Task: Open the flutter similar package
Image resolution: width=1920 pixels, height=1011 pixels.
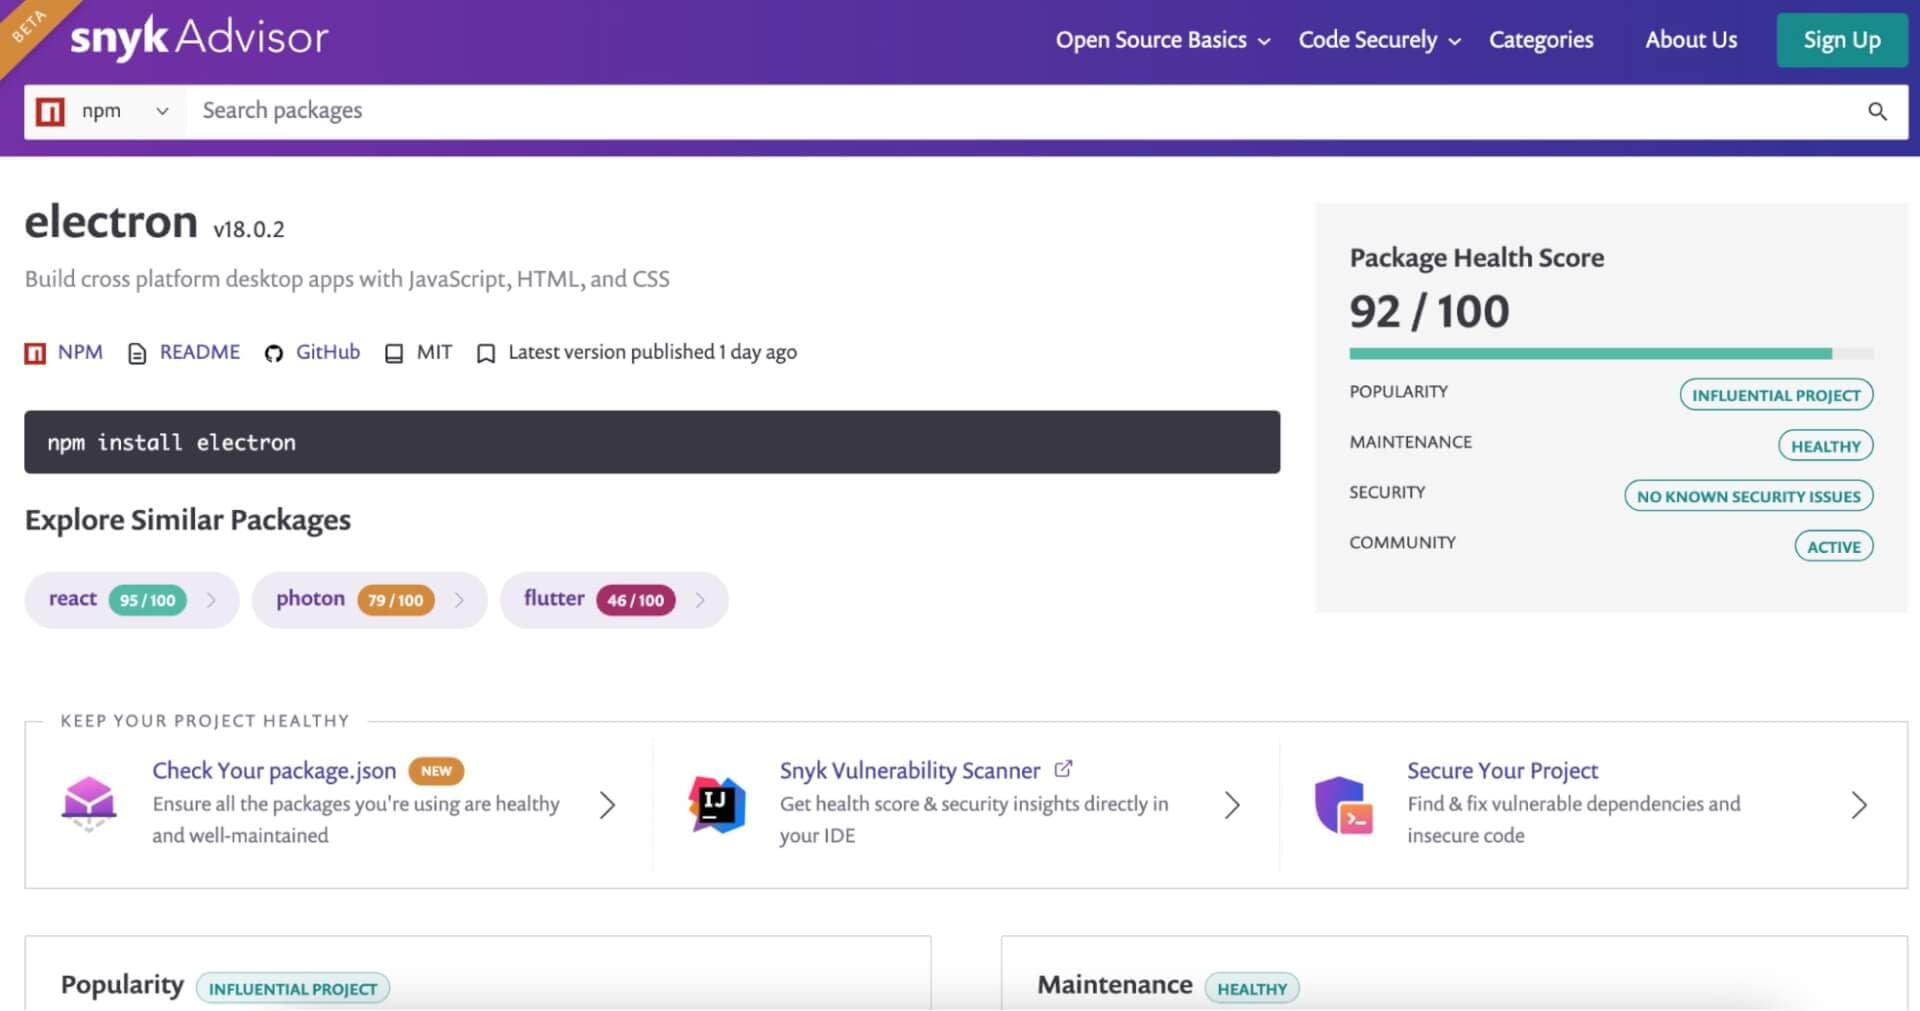Action: coord(554,598)
